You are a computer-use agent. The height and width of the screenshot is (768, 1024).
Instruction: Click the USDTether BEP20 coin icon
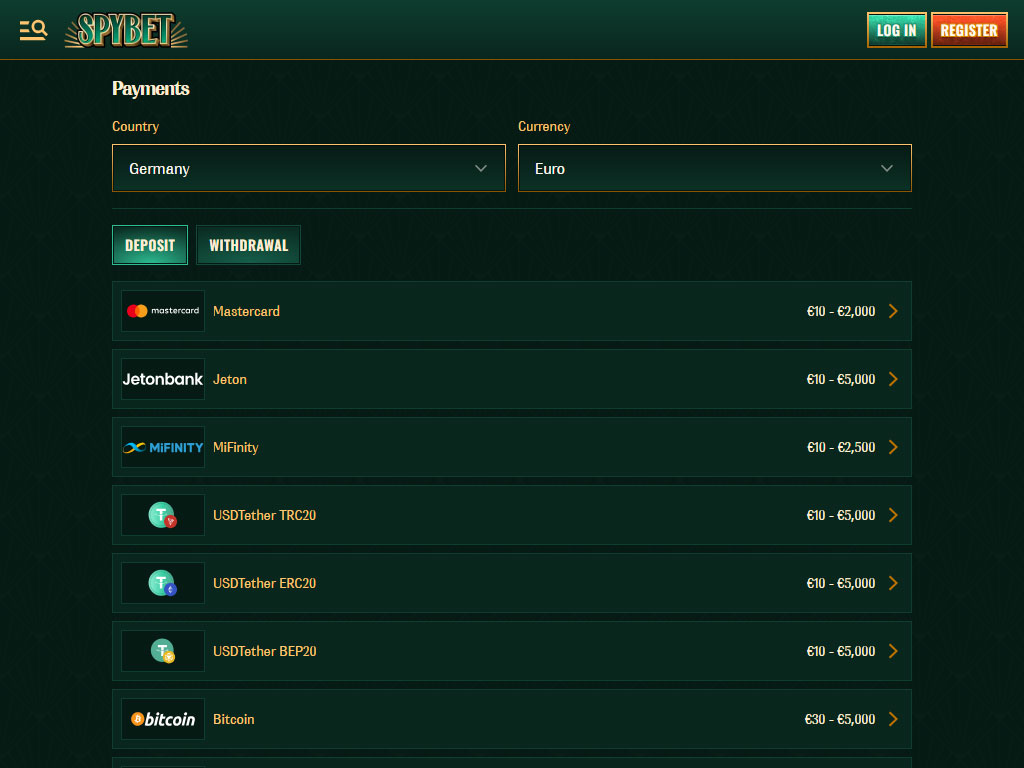pyautogui.click(x=163, y=651)
